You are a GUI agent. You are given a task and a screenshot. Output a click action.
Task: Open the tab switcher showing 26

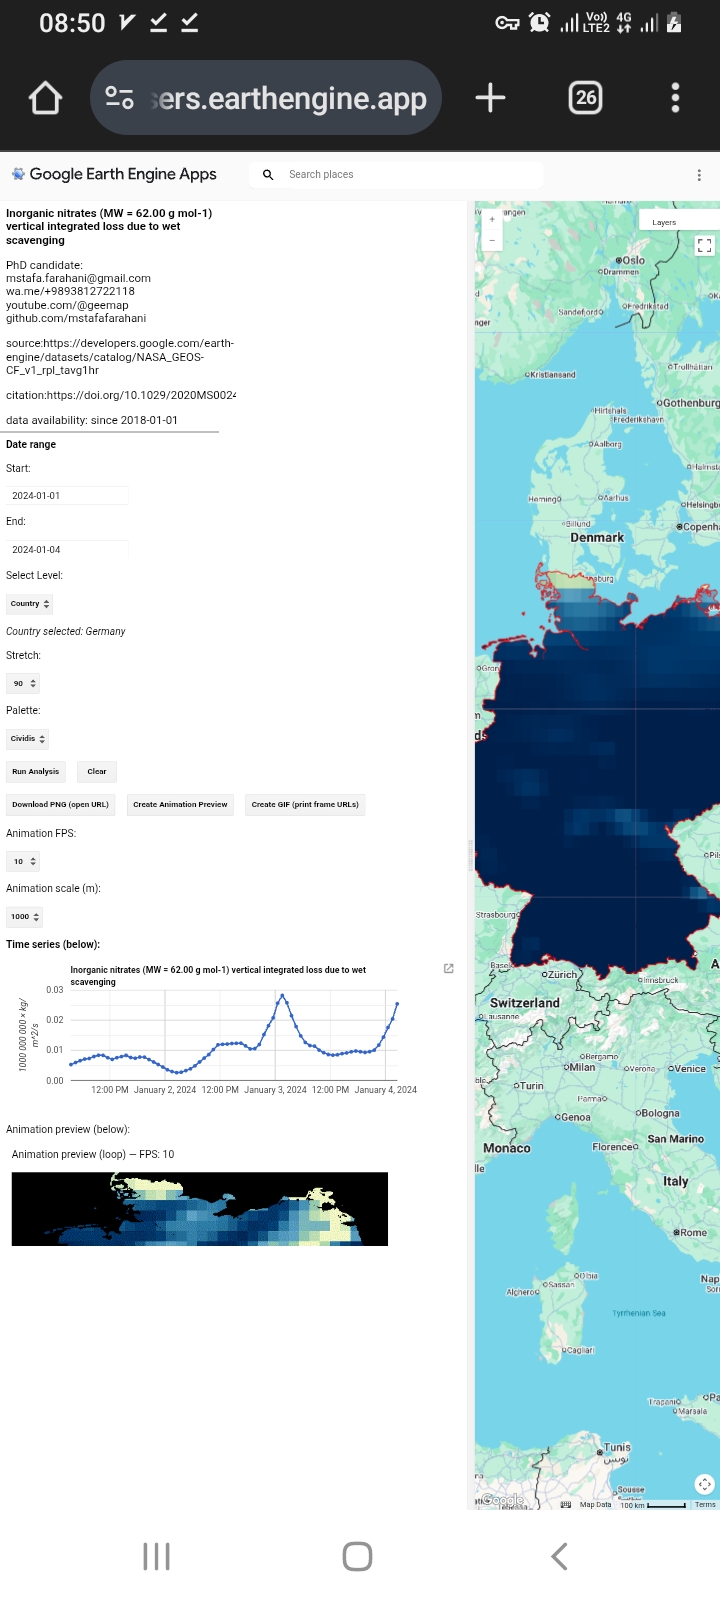(586, 98)
